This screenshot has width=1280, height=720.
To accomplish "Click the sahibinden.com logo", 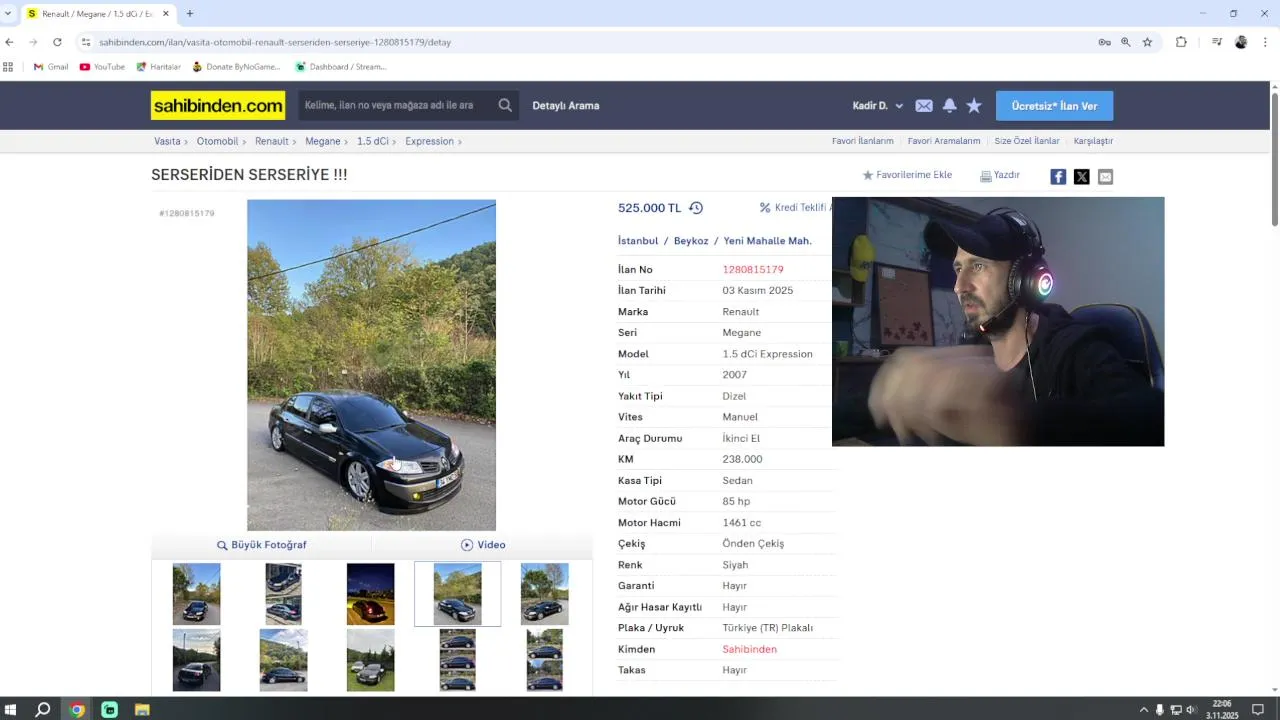I will pos(218,105).
